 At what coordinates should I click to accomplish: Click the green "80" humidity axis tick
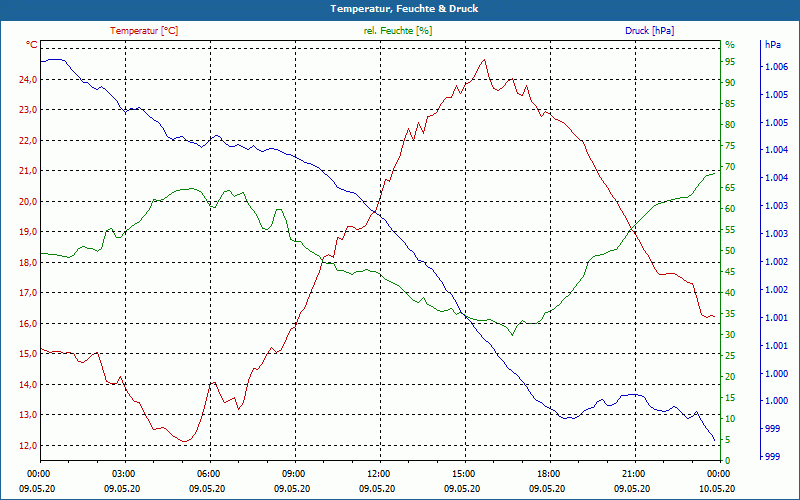[x=730, y=124]
